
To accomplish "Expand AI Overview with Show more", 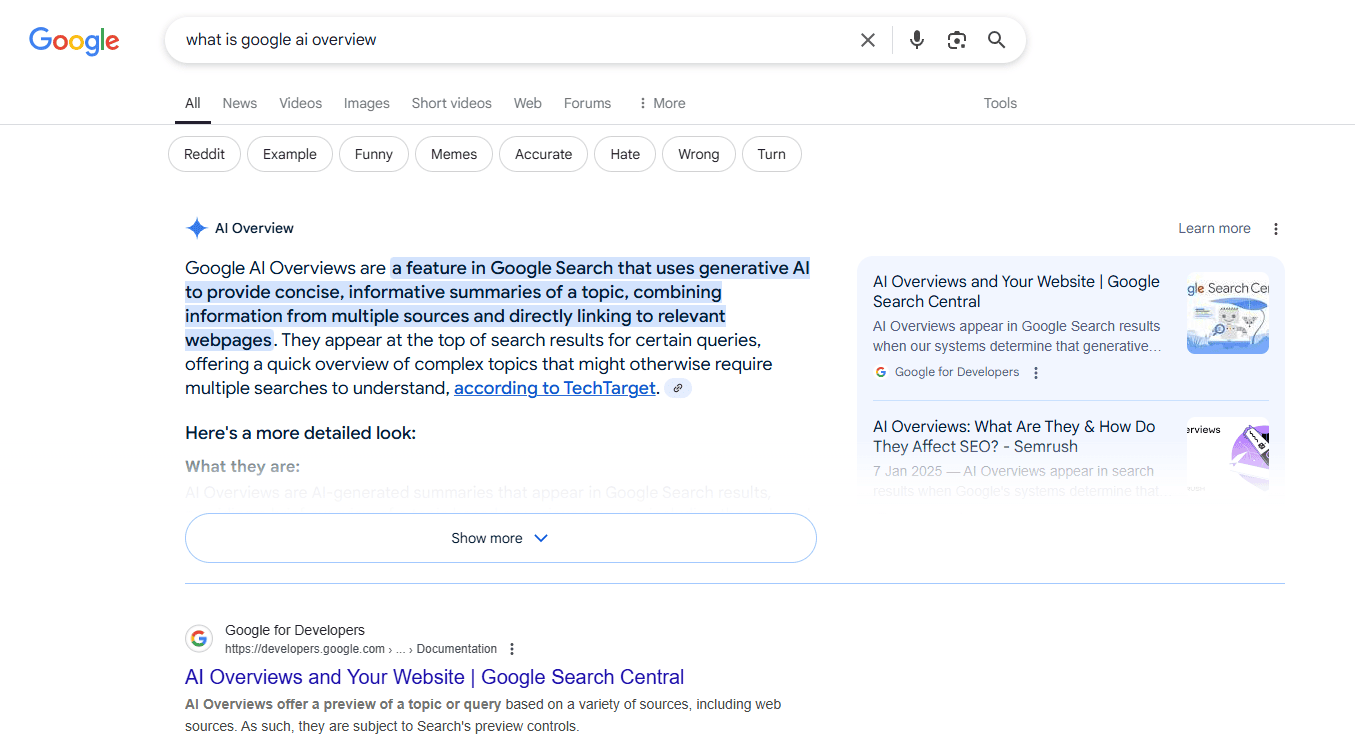I will [x=501, y=538].
